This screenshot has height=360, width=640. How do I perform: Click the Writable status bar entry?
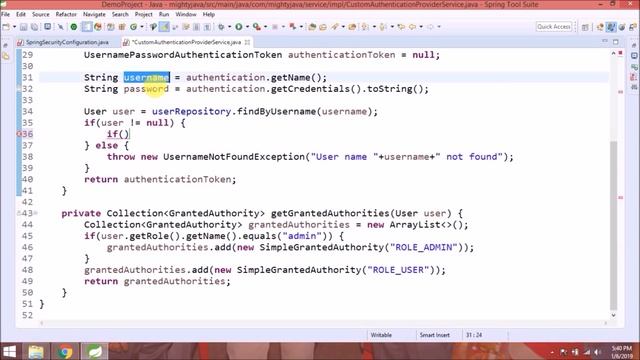381,335
